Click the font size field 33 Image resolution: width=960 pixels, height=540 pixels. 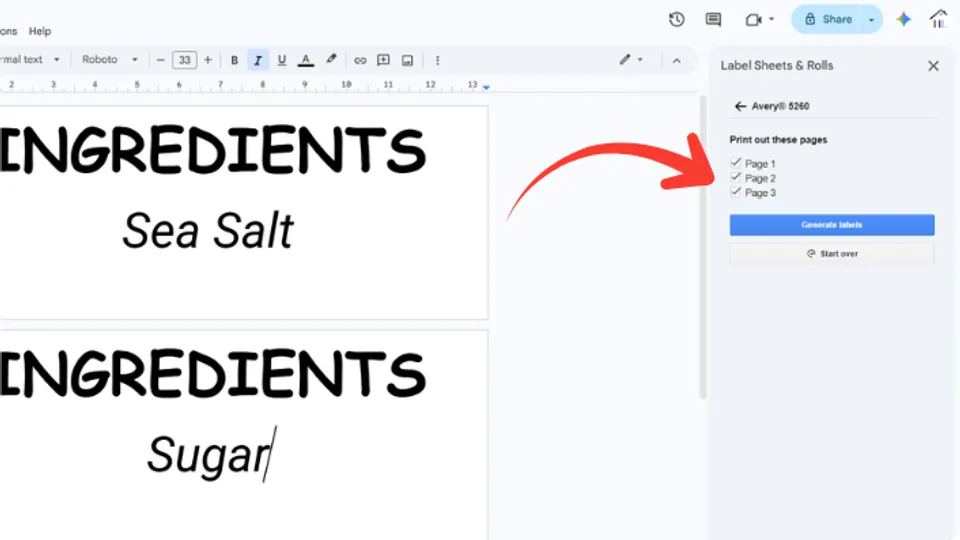tap(184, 60)
